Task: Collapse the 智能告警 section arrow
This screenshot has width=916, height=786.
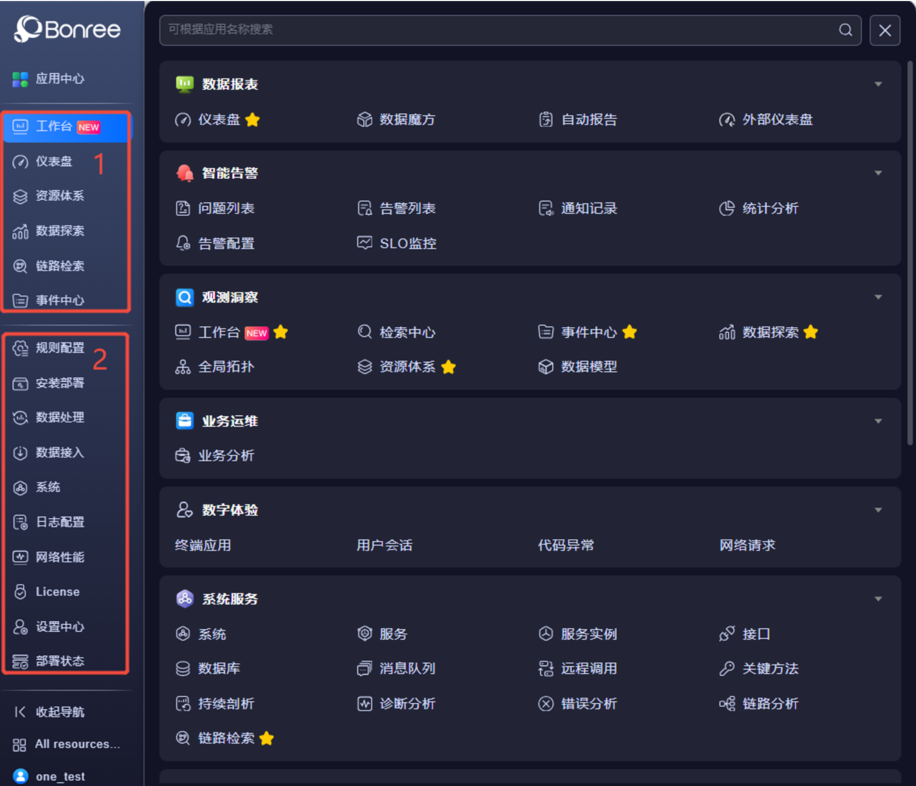Action: [879, 173]
